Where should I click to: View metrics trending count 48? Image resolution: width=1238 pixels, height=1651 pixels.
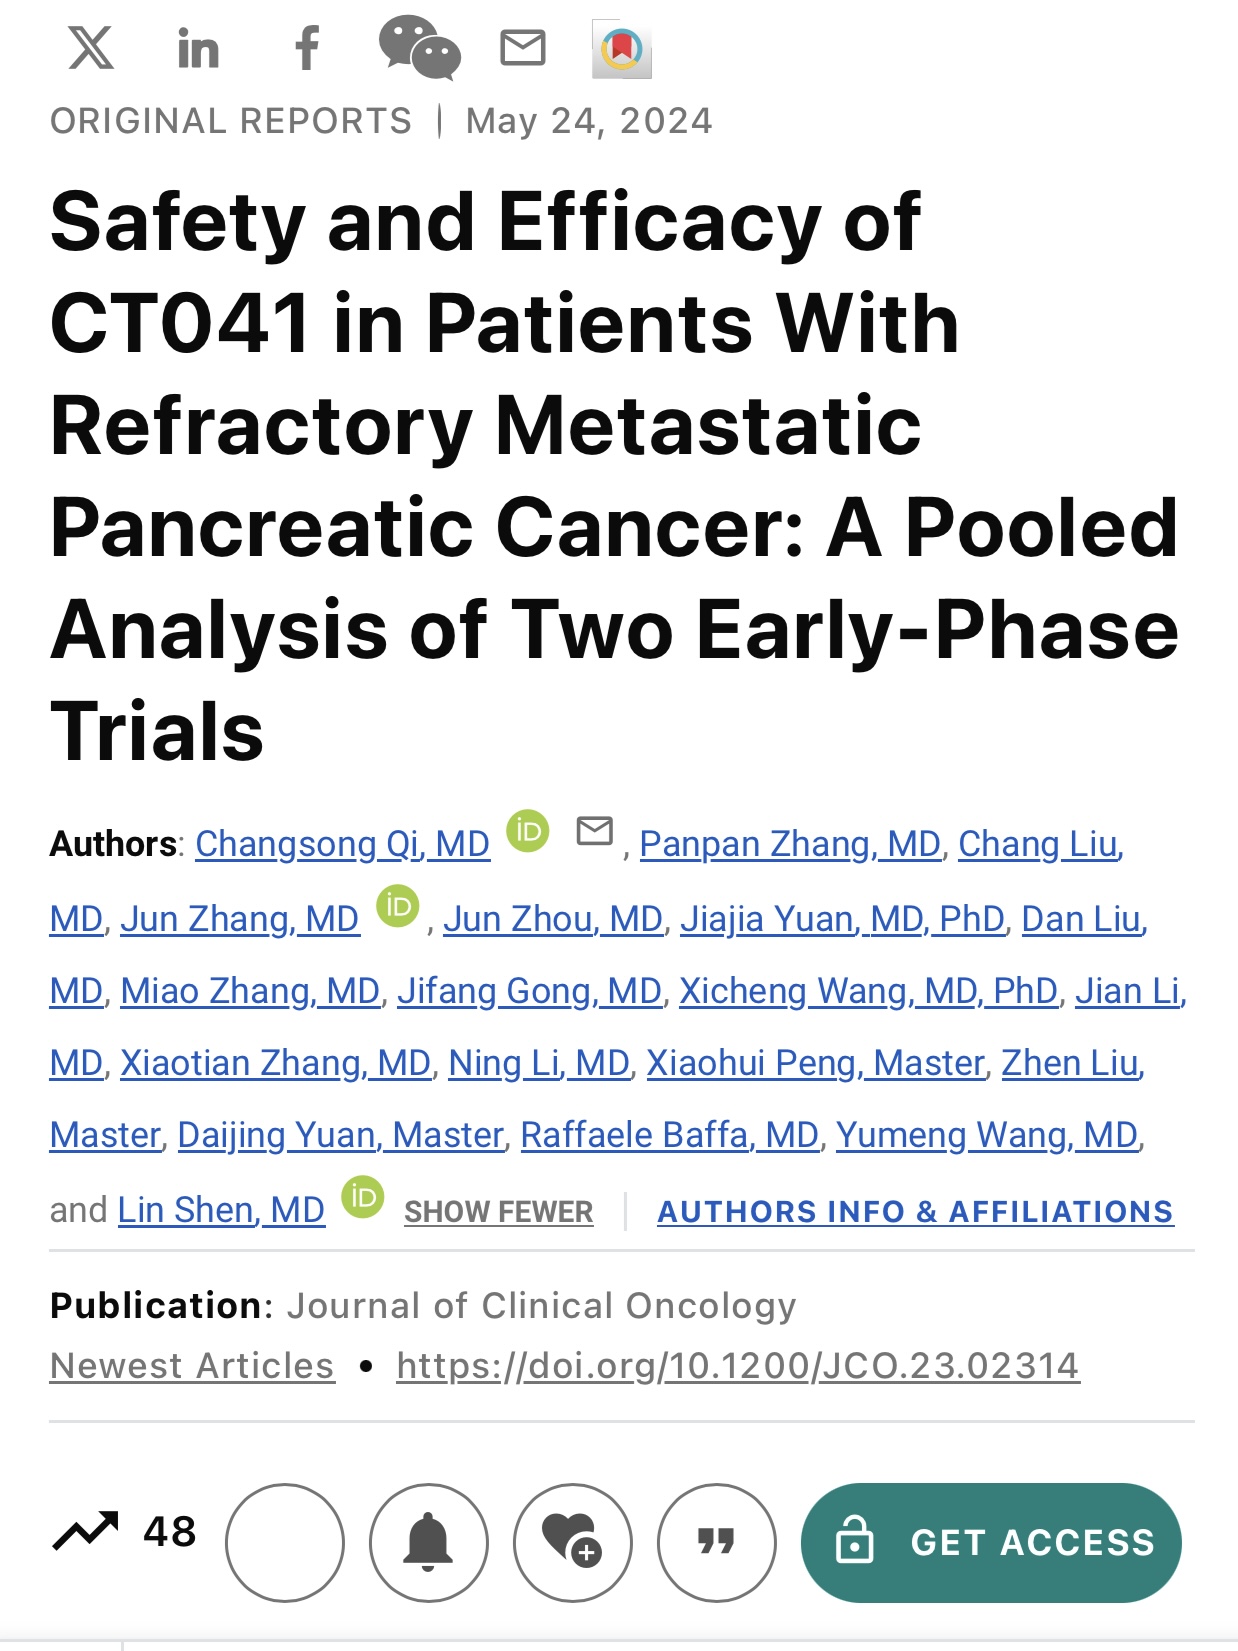tap(124, 1531)
